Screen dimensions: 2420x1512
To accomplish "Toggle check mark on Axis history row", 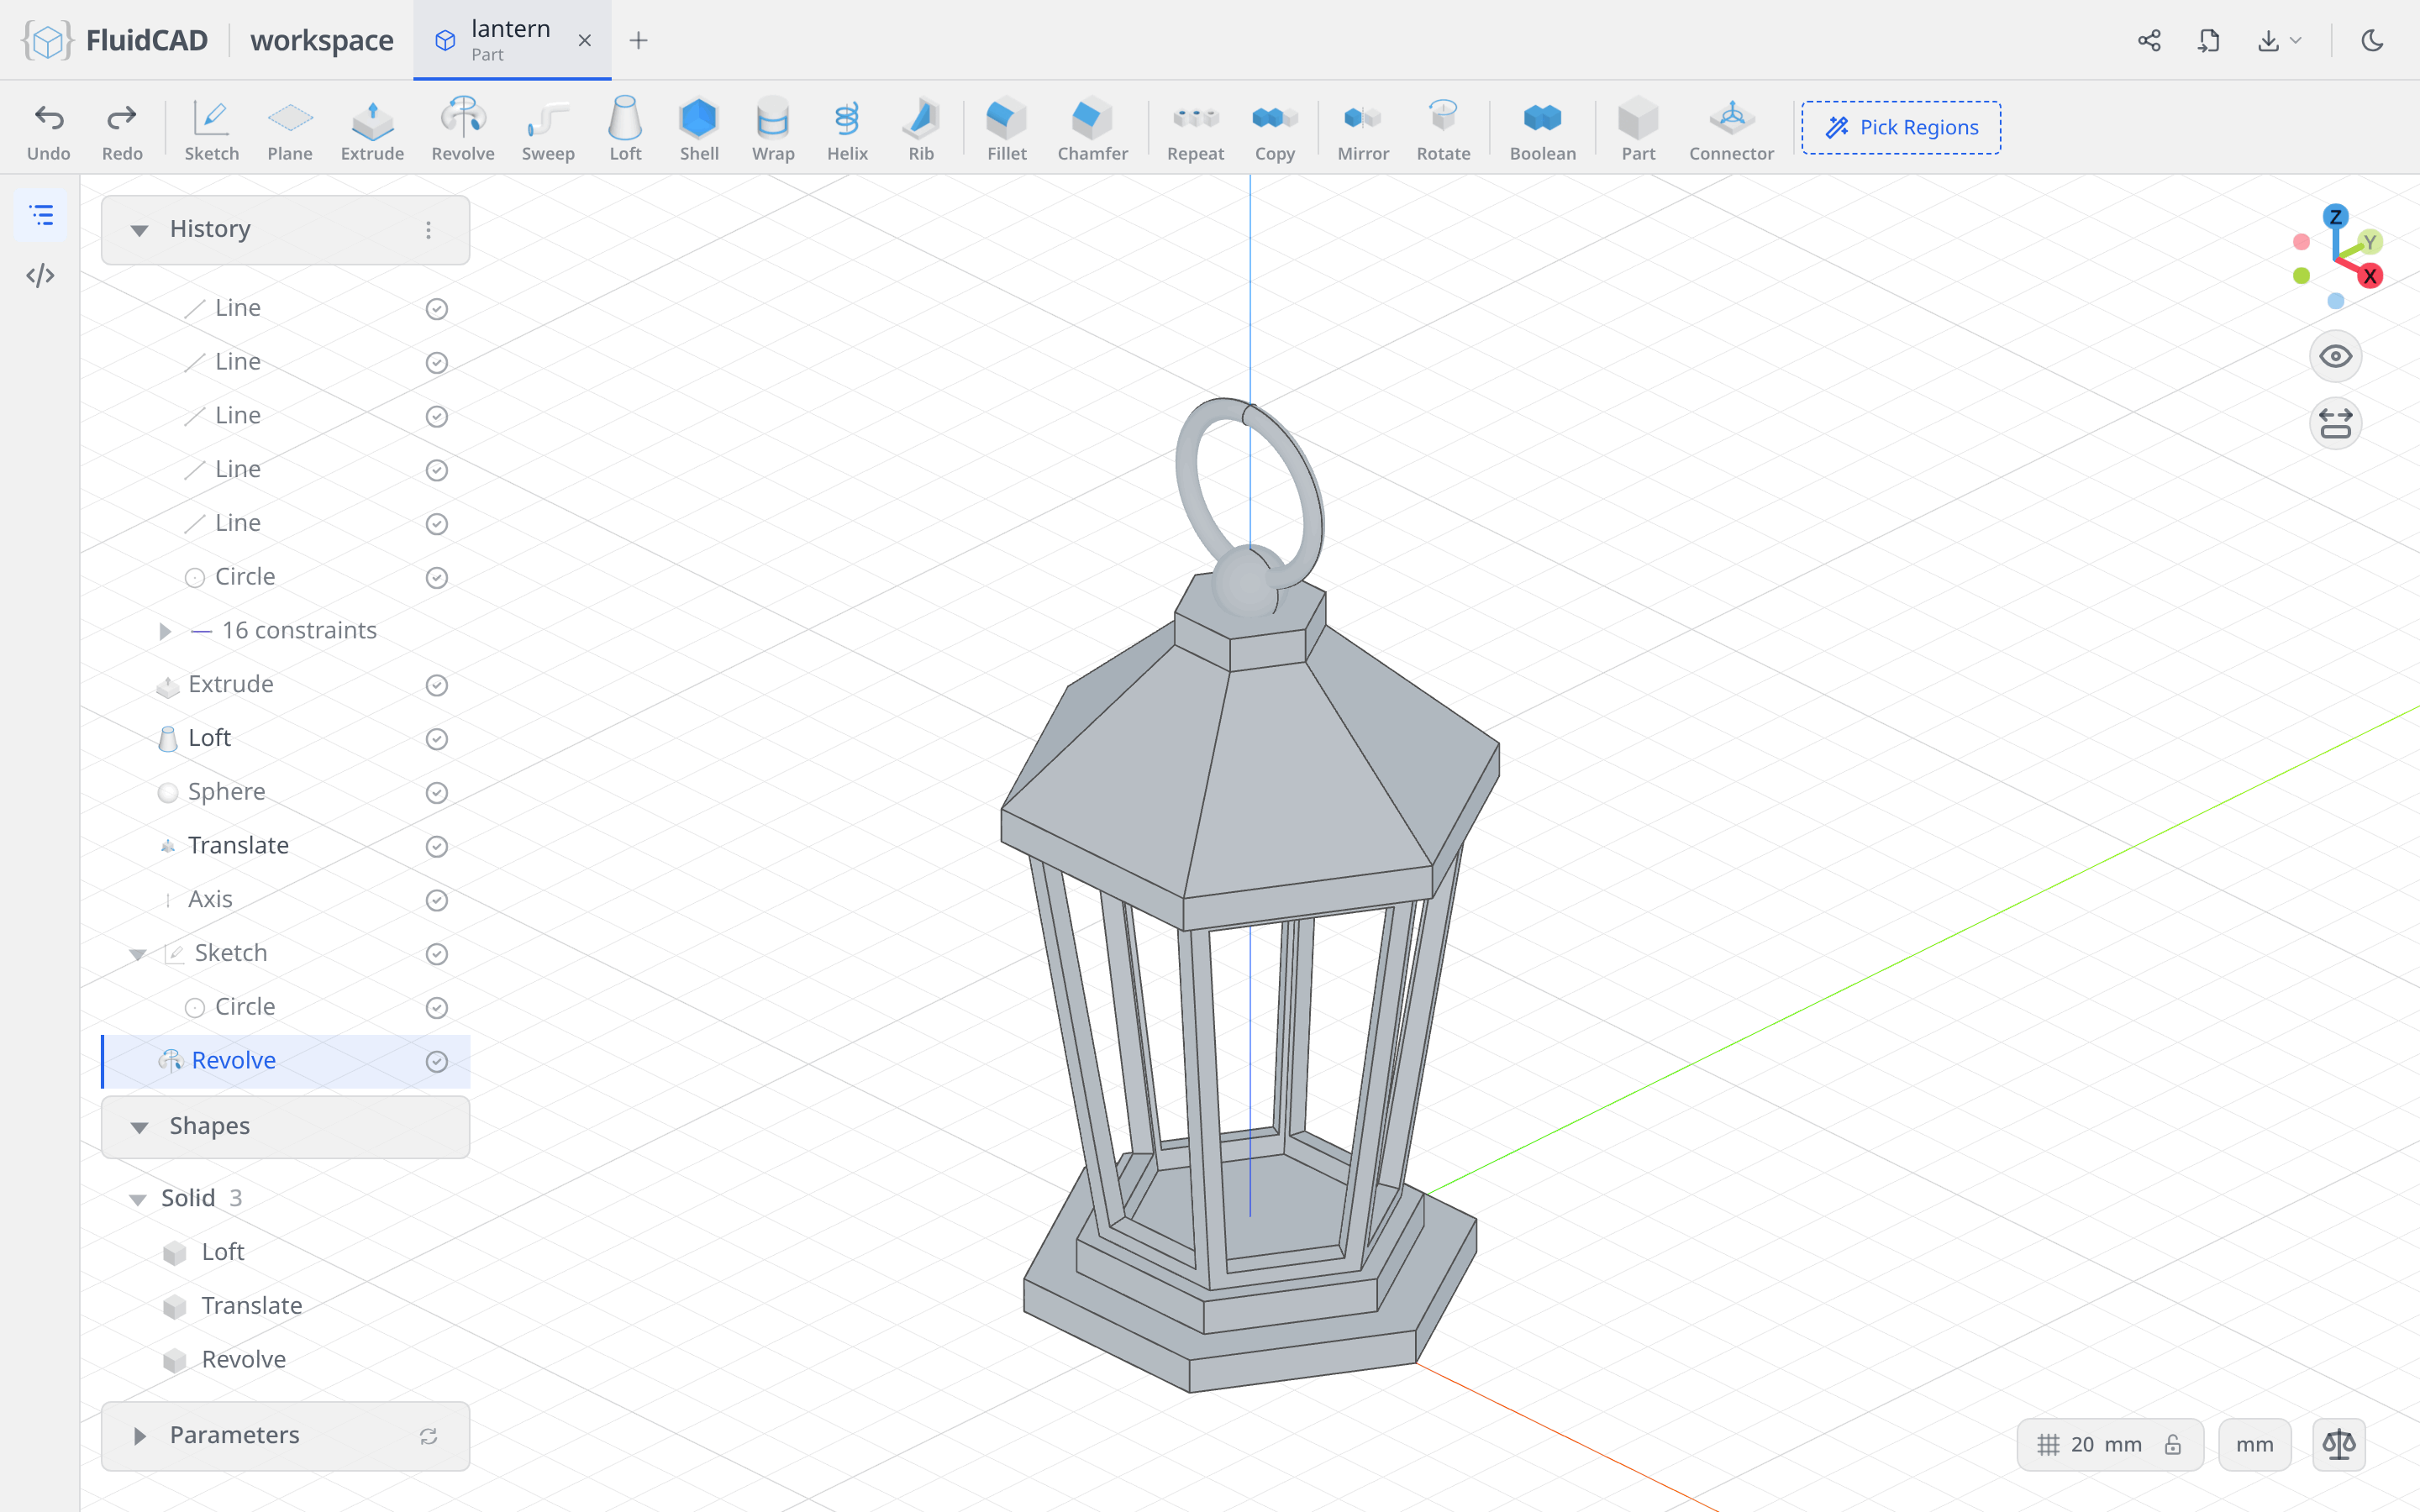I will coord(437,900).
